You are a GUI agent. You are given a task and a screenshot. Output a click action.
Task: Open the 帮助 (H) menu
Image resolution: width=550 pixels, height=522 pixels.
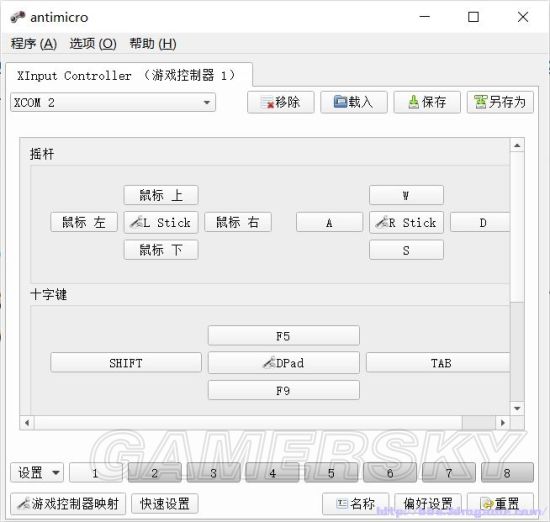pyautogui.click(x=153, y=44)
